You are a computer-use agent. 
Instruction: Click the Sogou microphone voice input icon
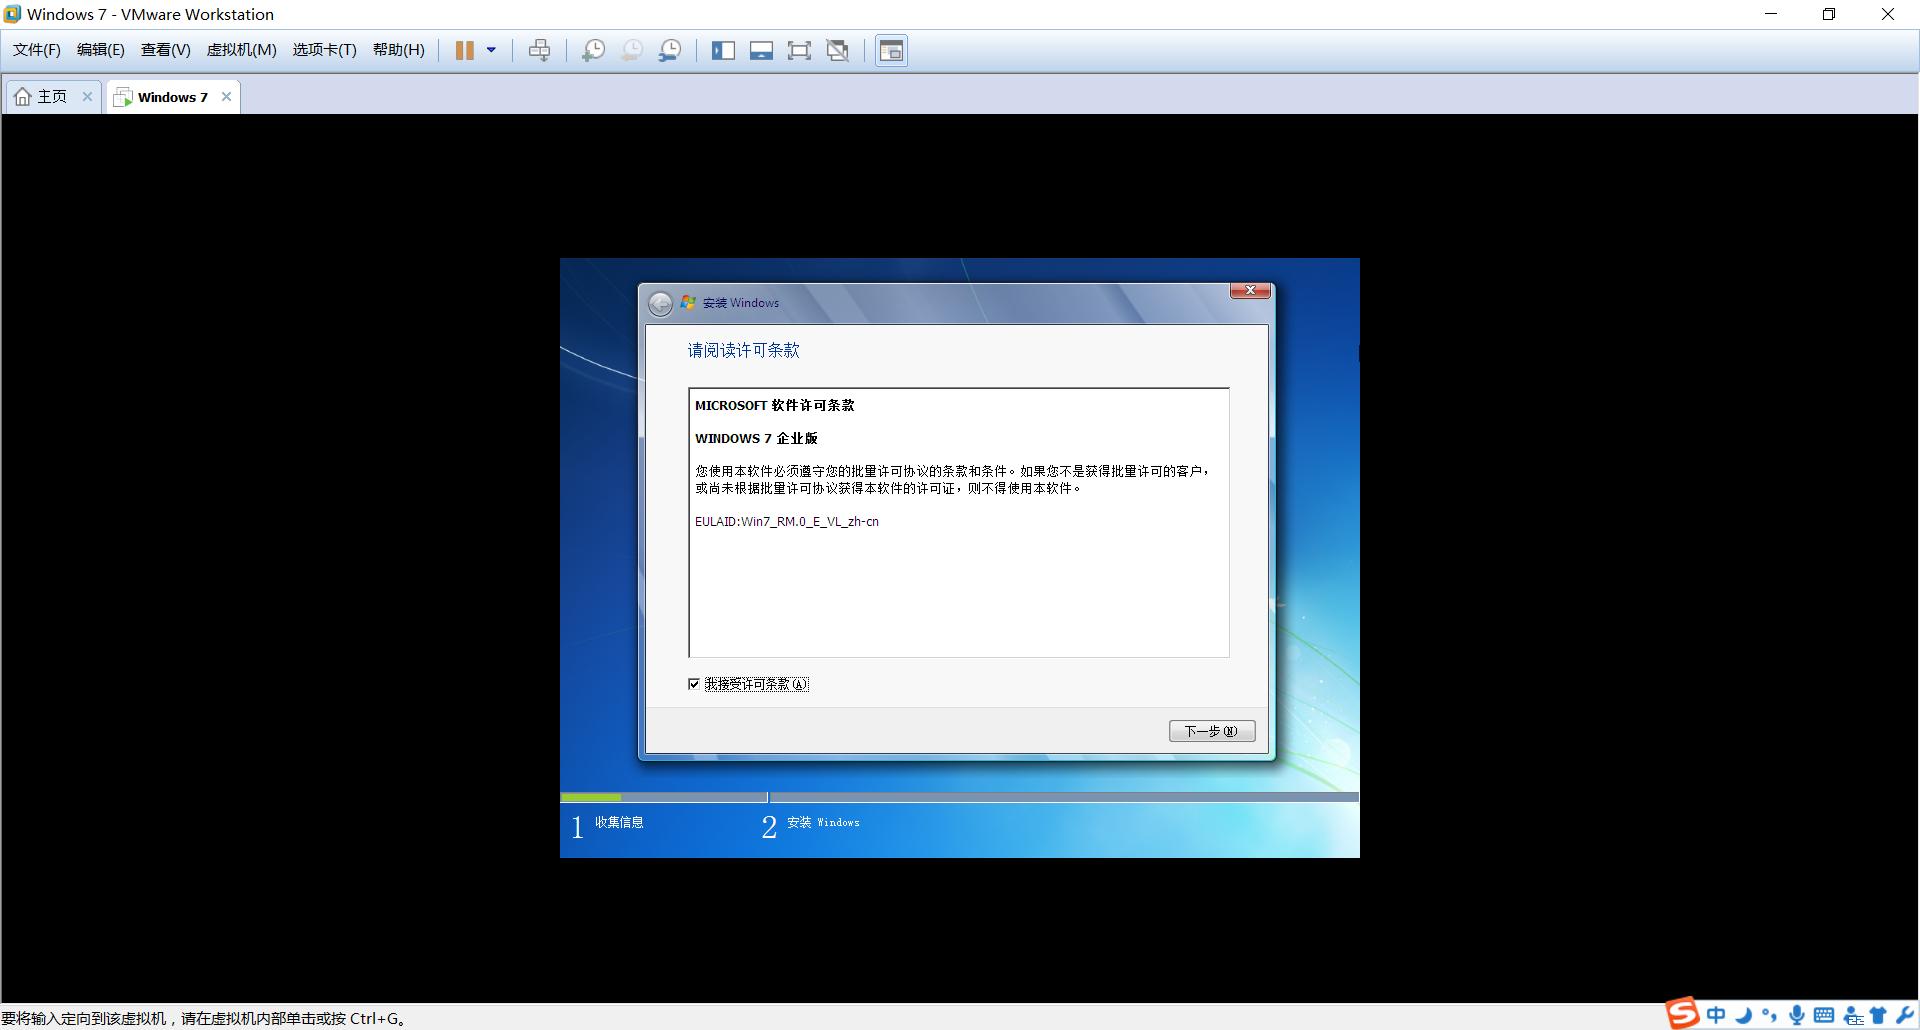tap(1797, 1015)
